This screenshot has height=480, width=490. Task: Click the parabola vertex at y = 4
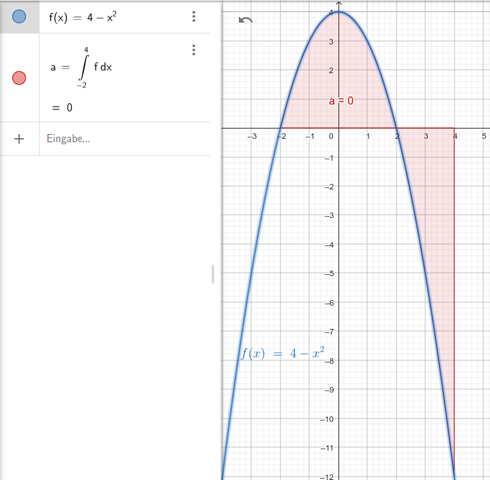(x=339, y=12)
